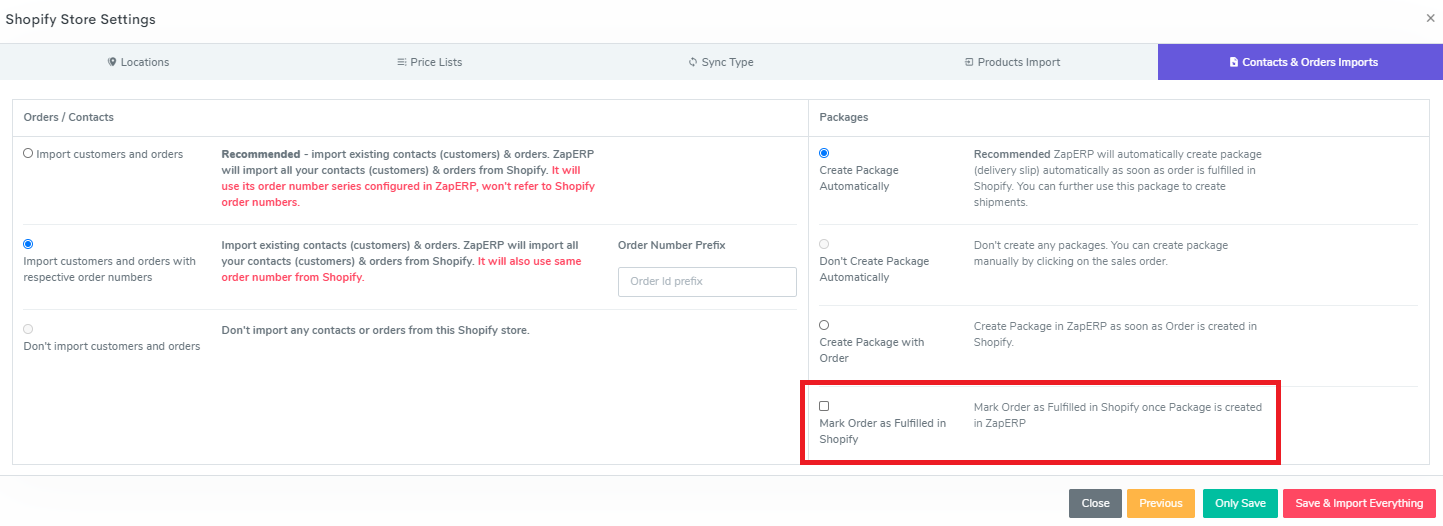Click "Mark Order as Fulfilled in Shopify once Package" description
1443x526 pixels.
pyautogui.click(x=1118, y=415)
